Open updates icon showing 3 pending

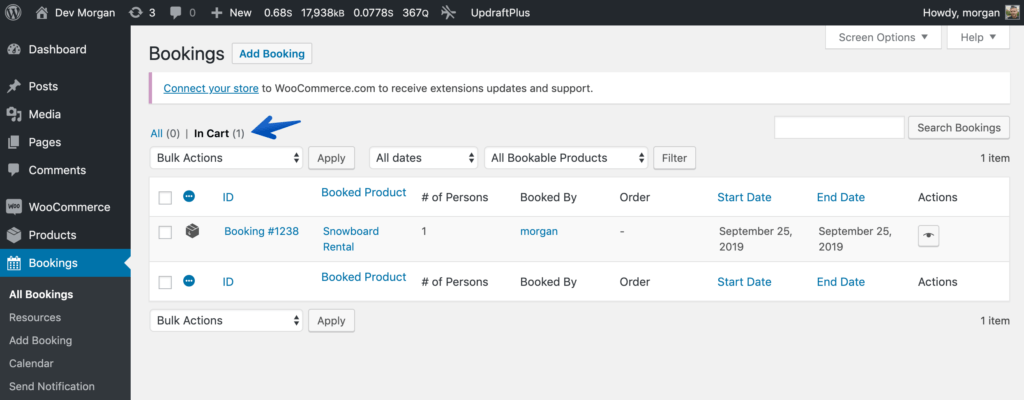(x=142, y=12)
